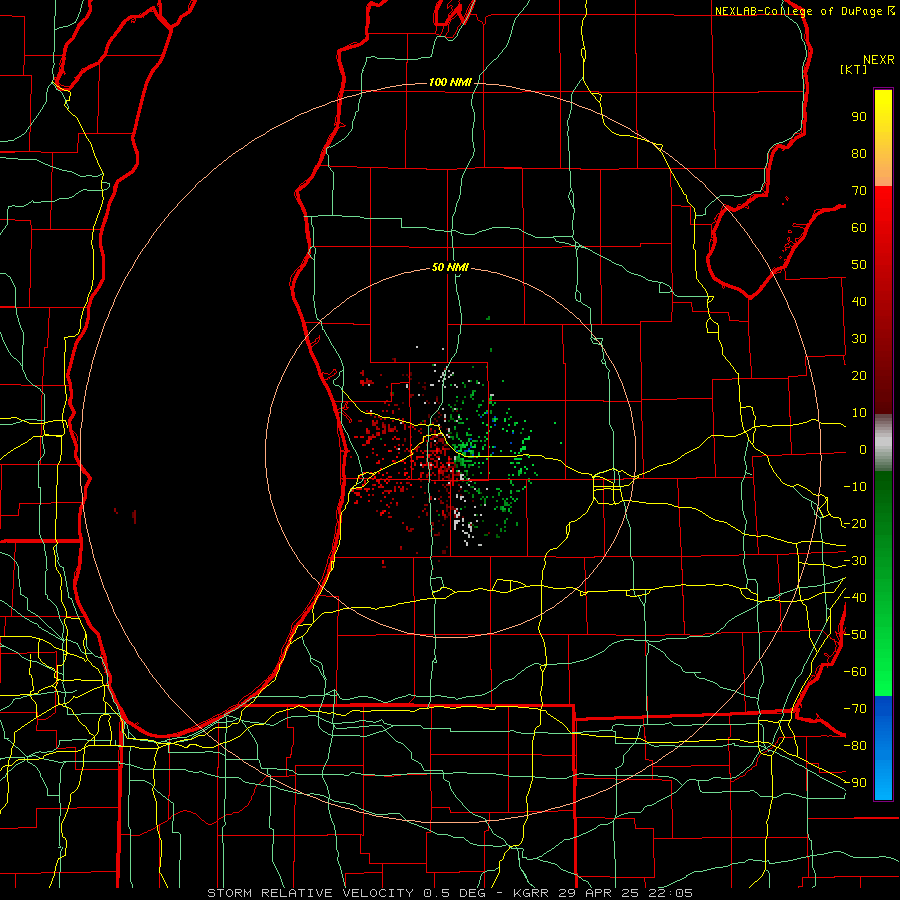The image size is (900, 900).
Task: Select the -20 scale value
Action: tap(855, 523)
